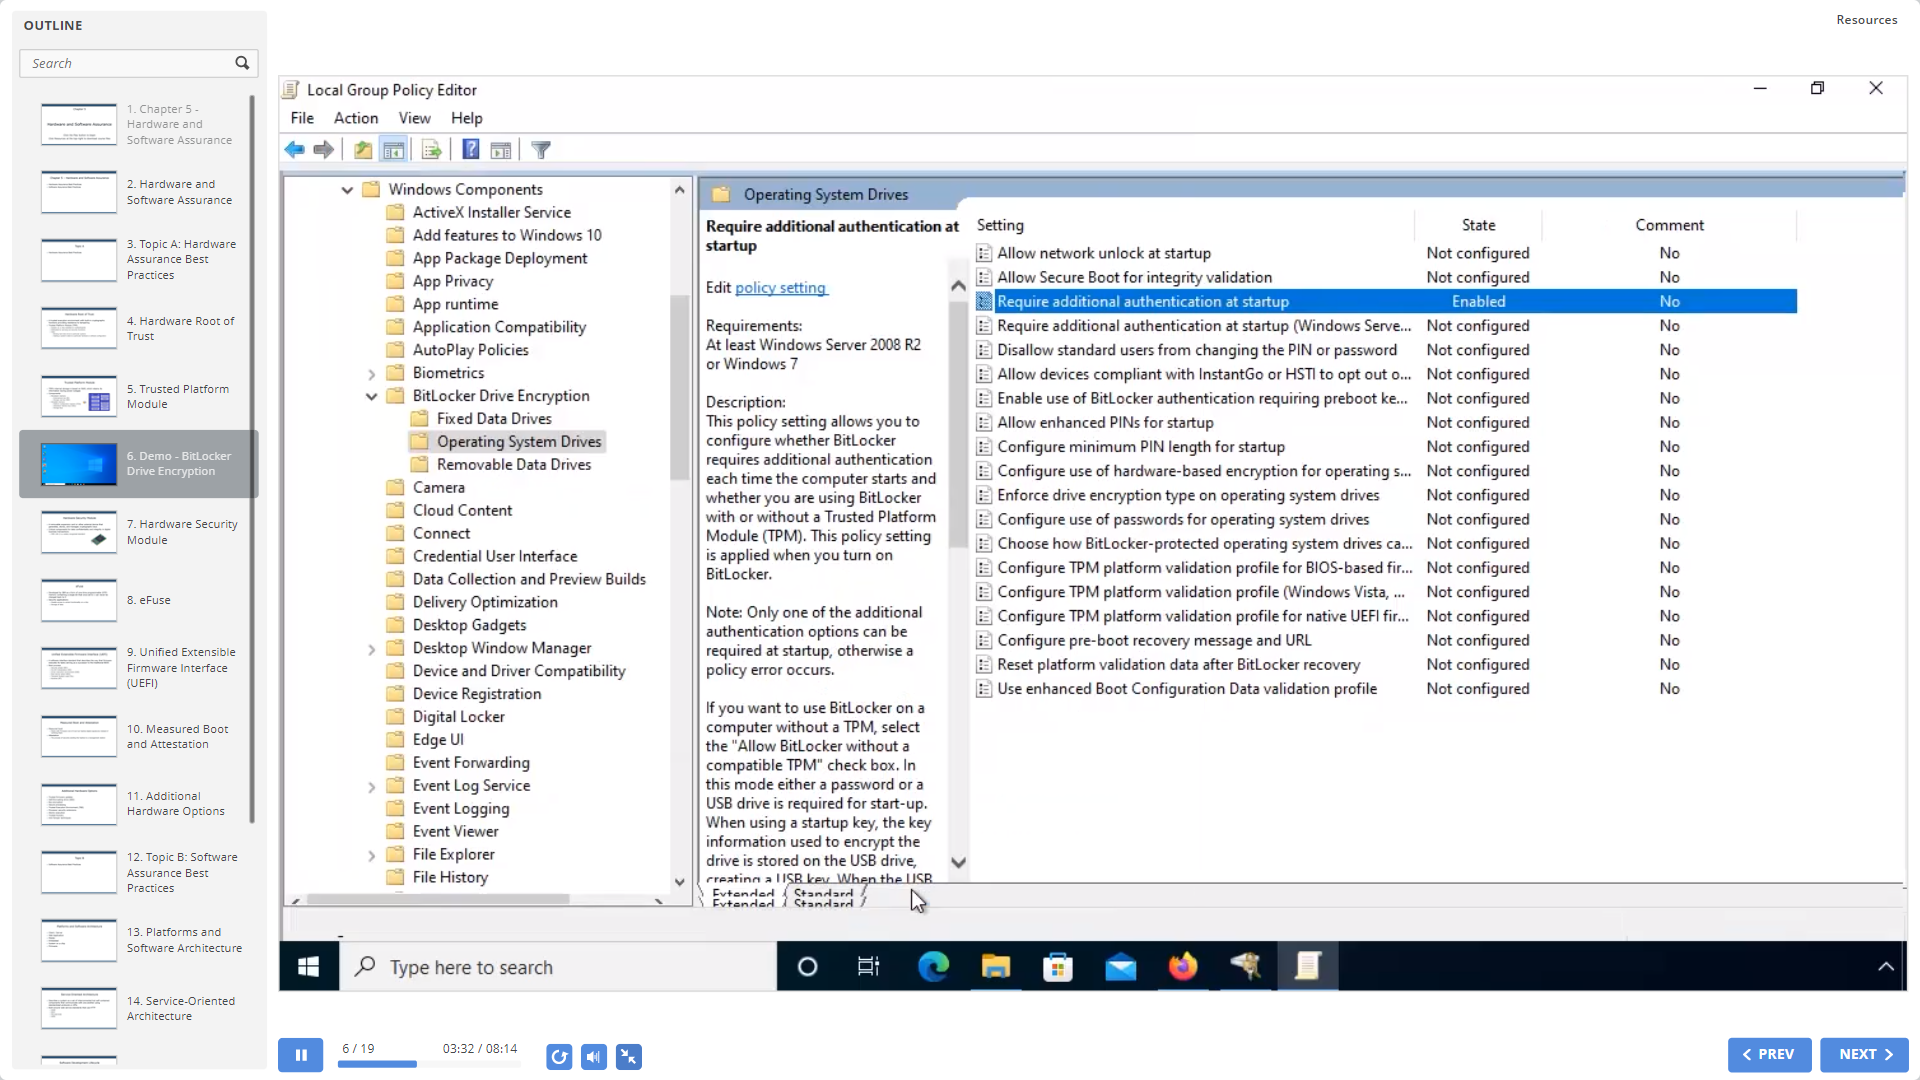Mute the audio with the speaker icon
The height and width of the screenshot is (1080, 1920).
click(x=594, y=1056)
